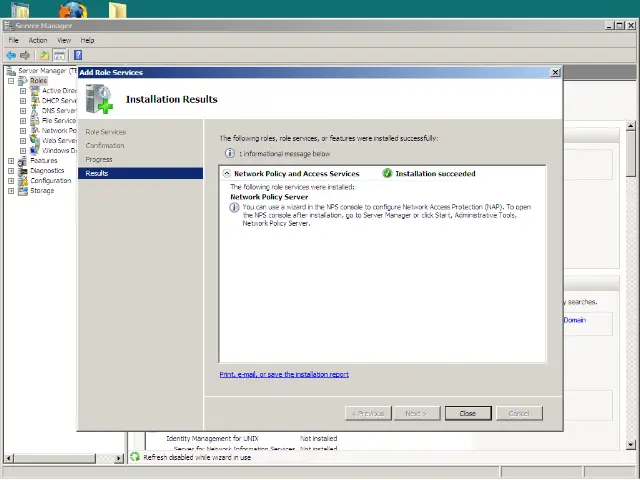640x480 pixels.
Task: Click the tree pane scroll right arrow
Action: point(119,458)
